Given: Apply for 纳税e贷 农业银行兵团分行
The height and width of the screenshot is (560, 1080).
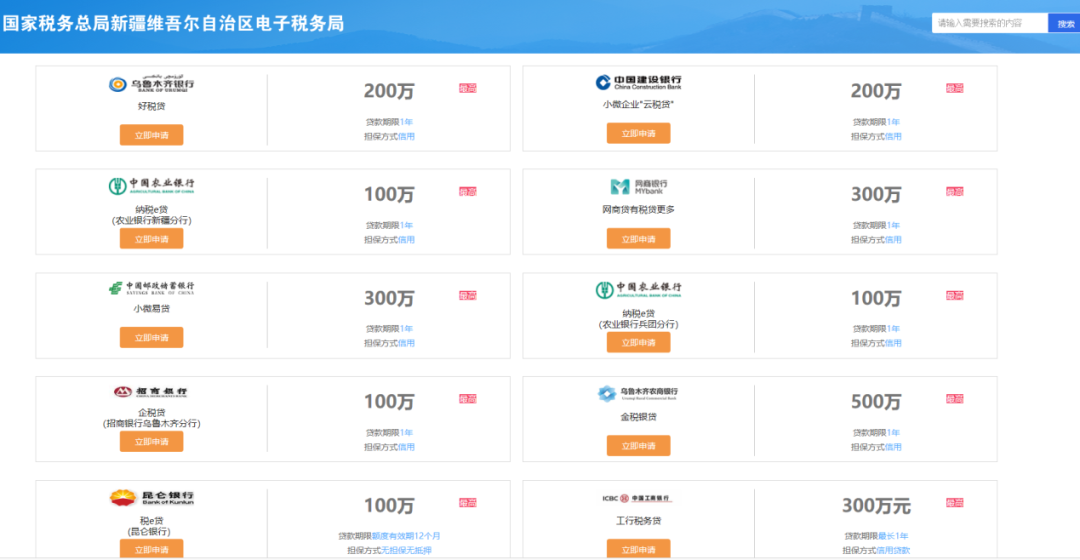Looking at the screenshot, I should [x=638, y=342].
